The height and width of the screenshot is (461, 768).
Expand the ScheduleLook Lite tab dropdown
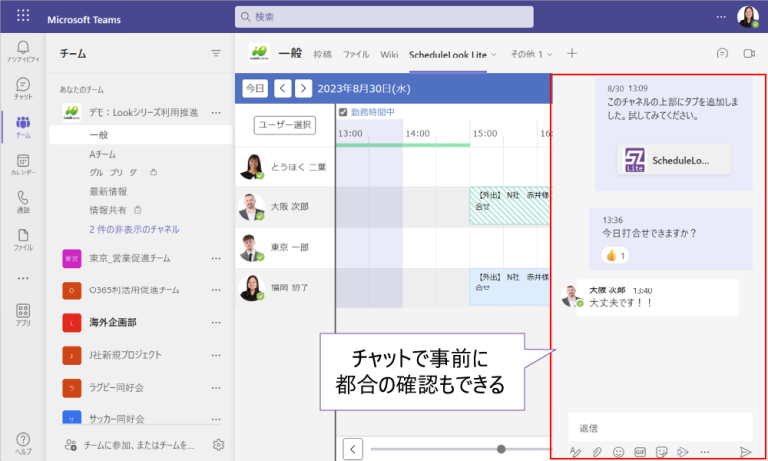click(494, 54)
